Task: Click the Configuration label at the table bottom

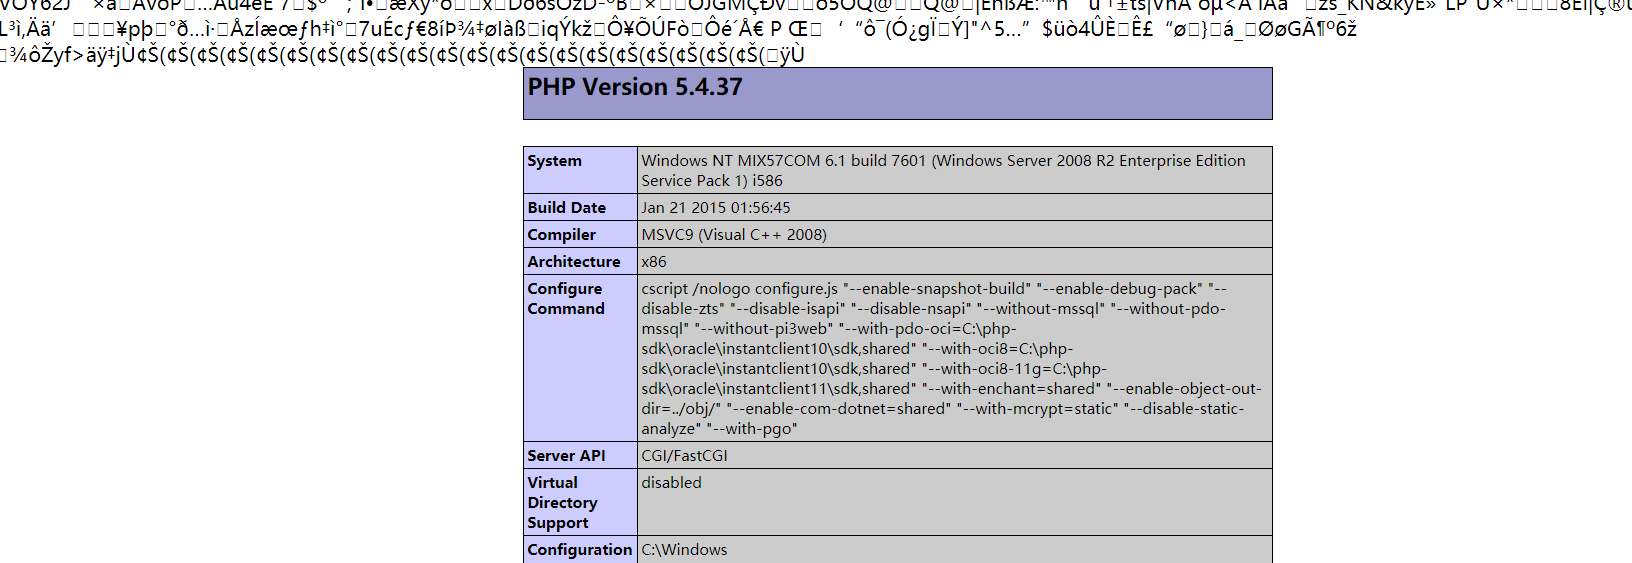Action: click(x=580, y=550)
